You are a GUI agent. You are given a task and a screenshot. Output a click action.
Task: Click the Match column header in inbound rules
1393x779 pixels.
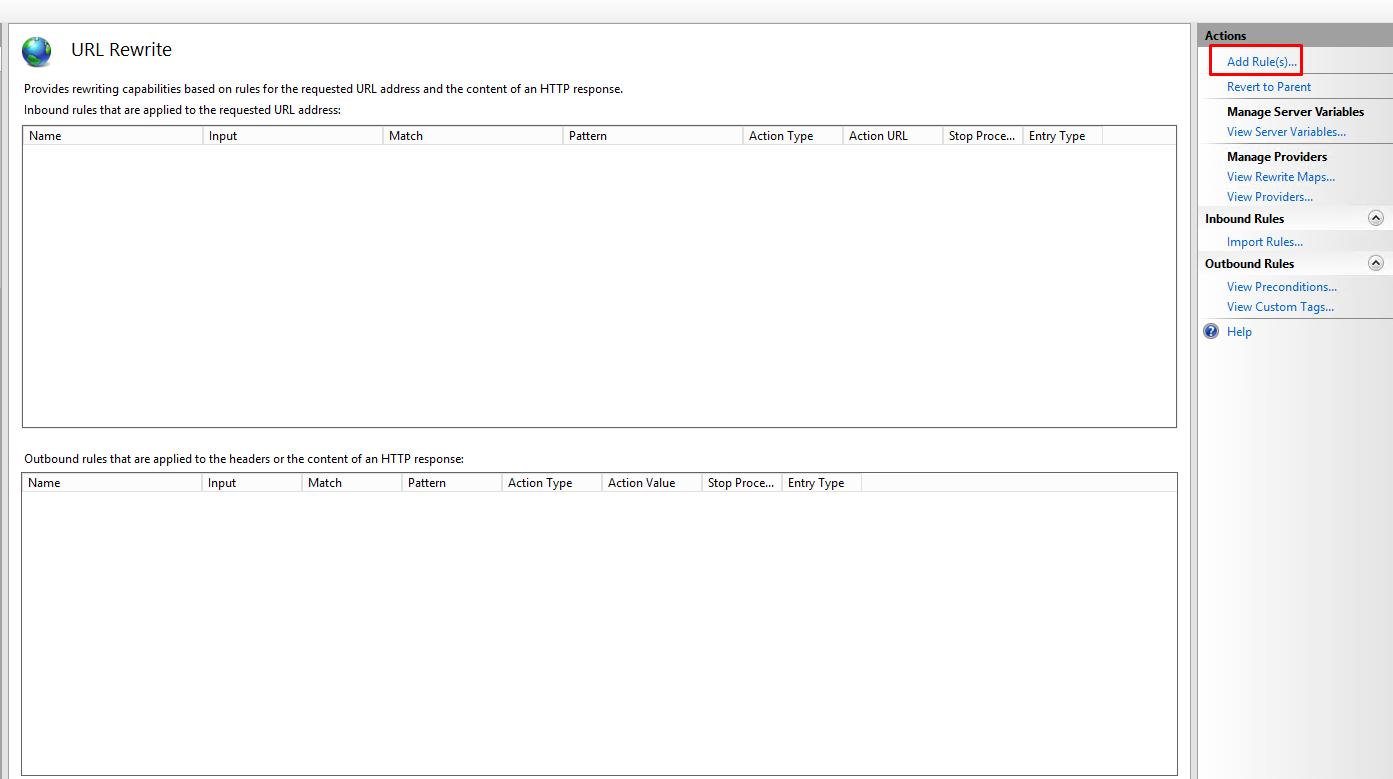[x=470, y=135]
